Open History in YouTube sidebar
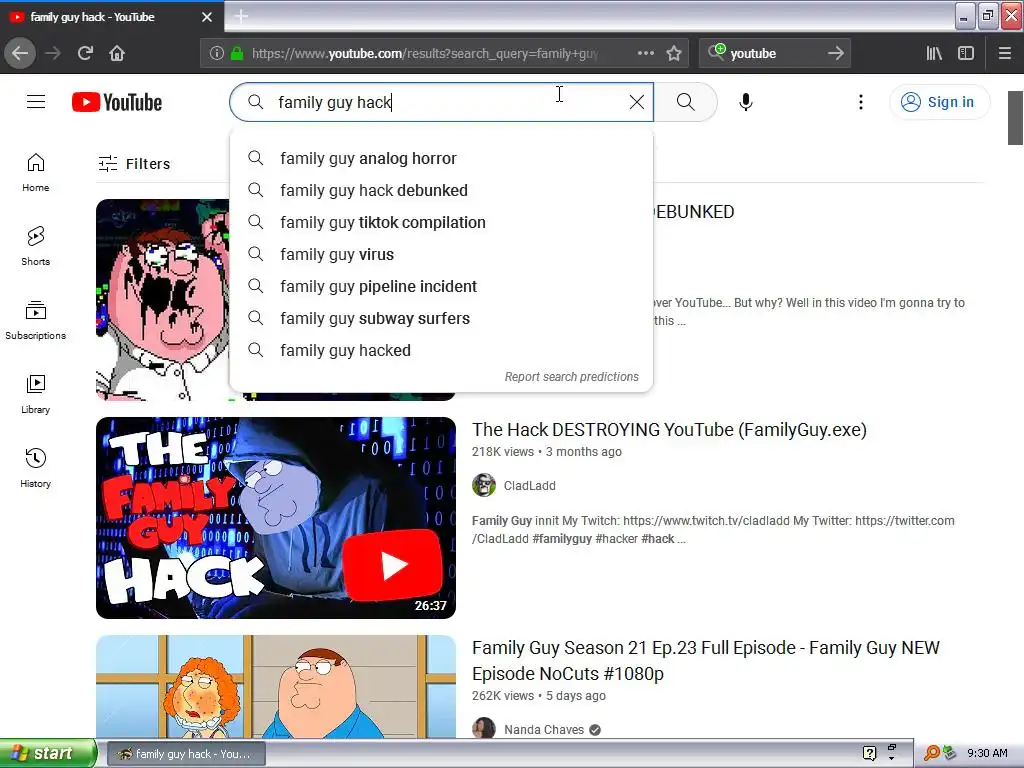This screenshot has height=768, width=1024. point(36,468)
